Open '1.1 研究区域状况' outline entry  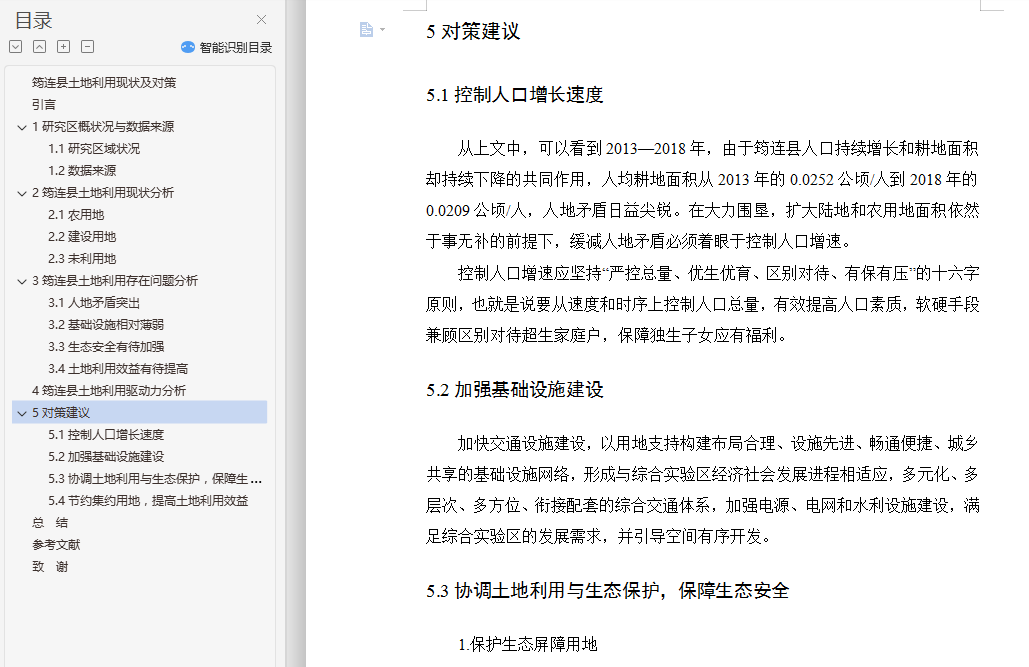click(x=94, y=148)
